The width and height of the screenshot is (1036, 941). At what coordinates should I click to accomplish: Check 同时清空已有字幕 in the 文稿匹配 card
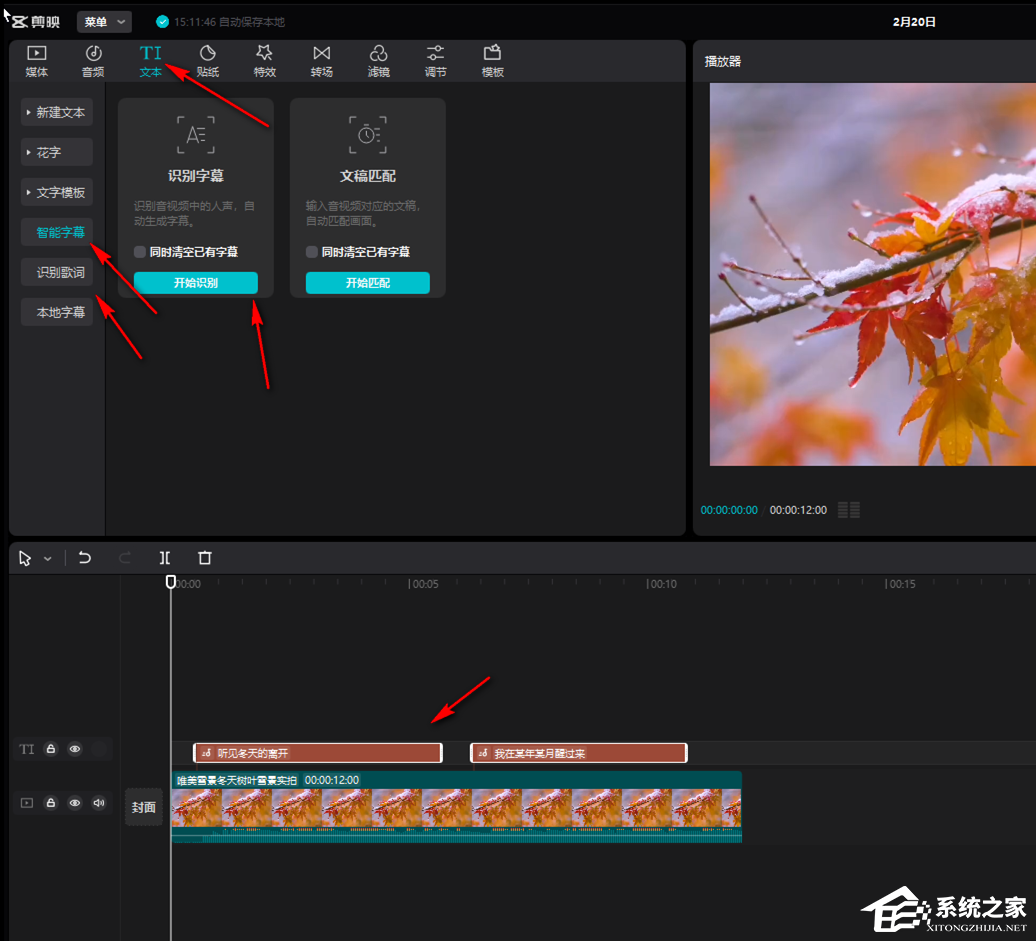point(312,252)
